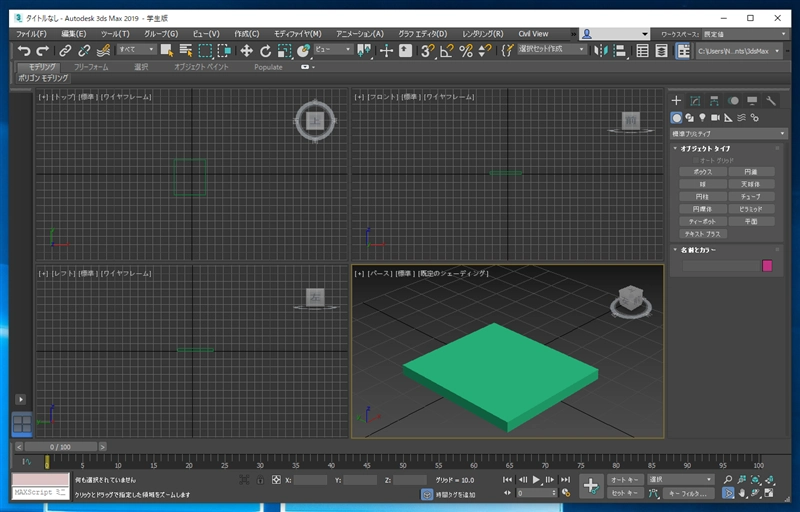Open Select by Name list icon
The height and width of the screenshot is (512, 800).
point(186,50)
